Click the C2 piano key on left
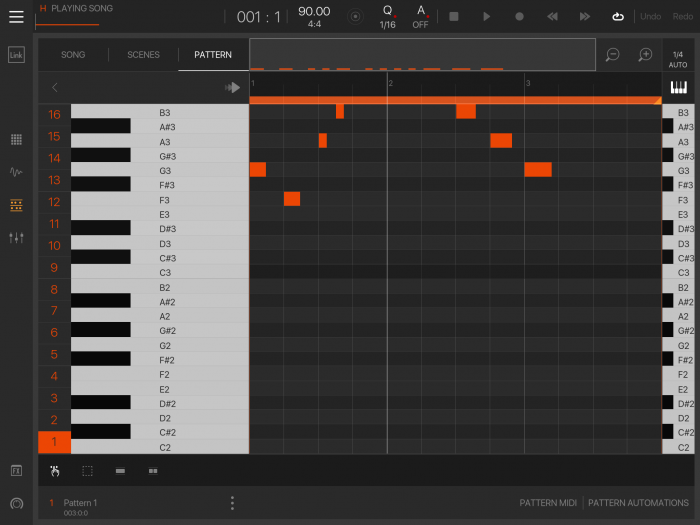 pos(160,447)
